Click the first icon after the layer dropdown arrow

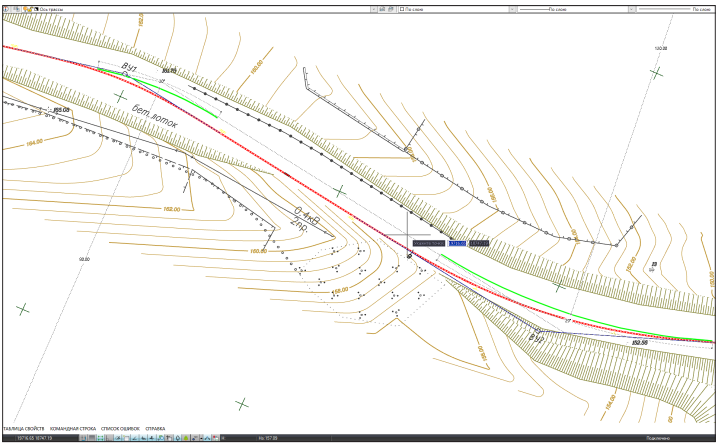382,9
